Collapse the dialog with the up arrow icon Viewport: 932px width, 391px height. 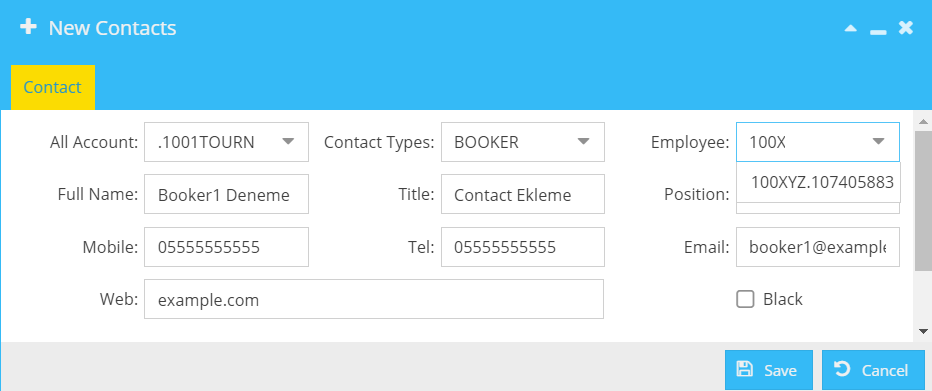click(x=851, y=28)
